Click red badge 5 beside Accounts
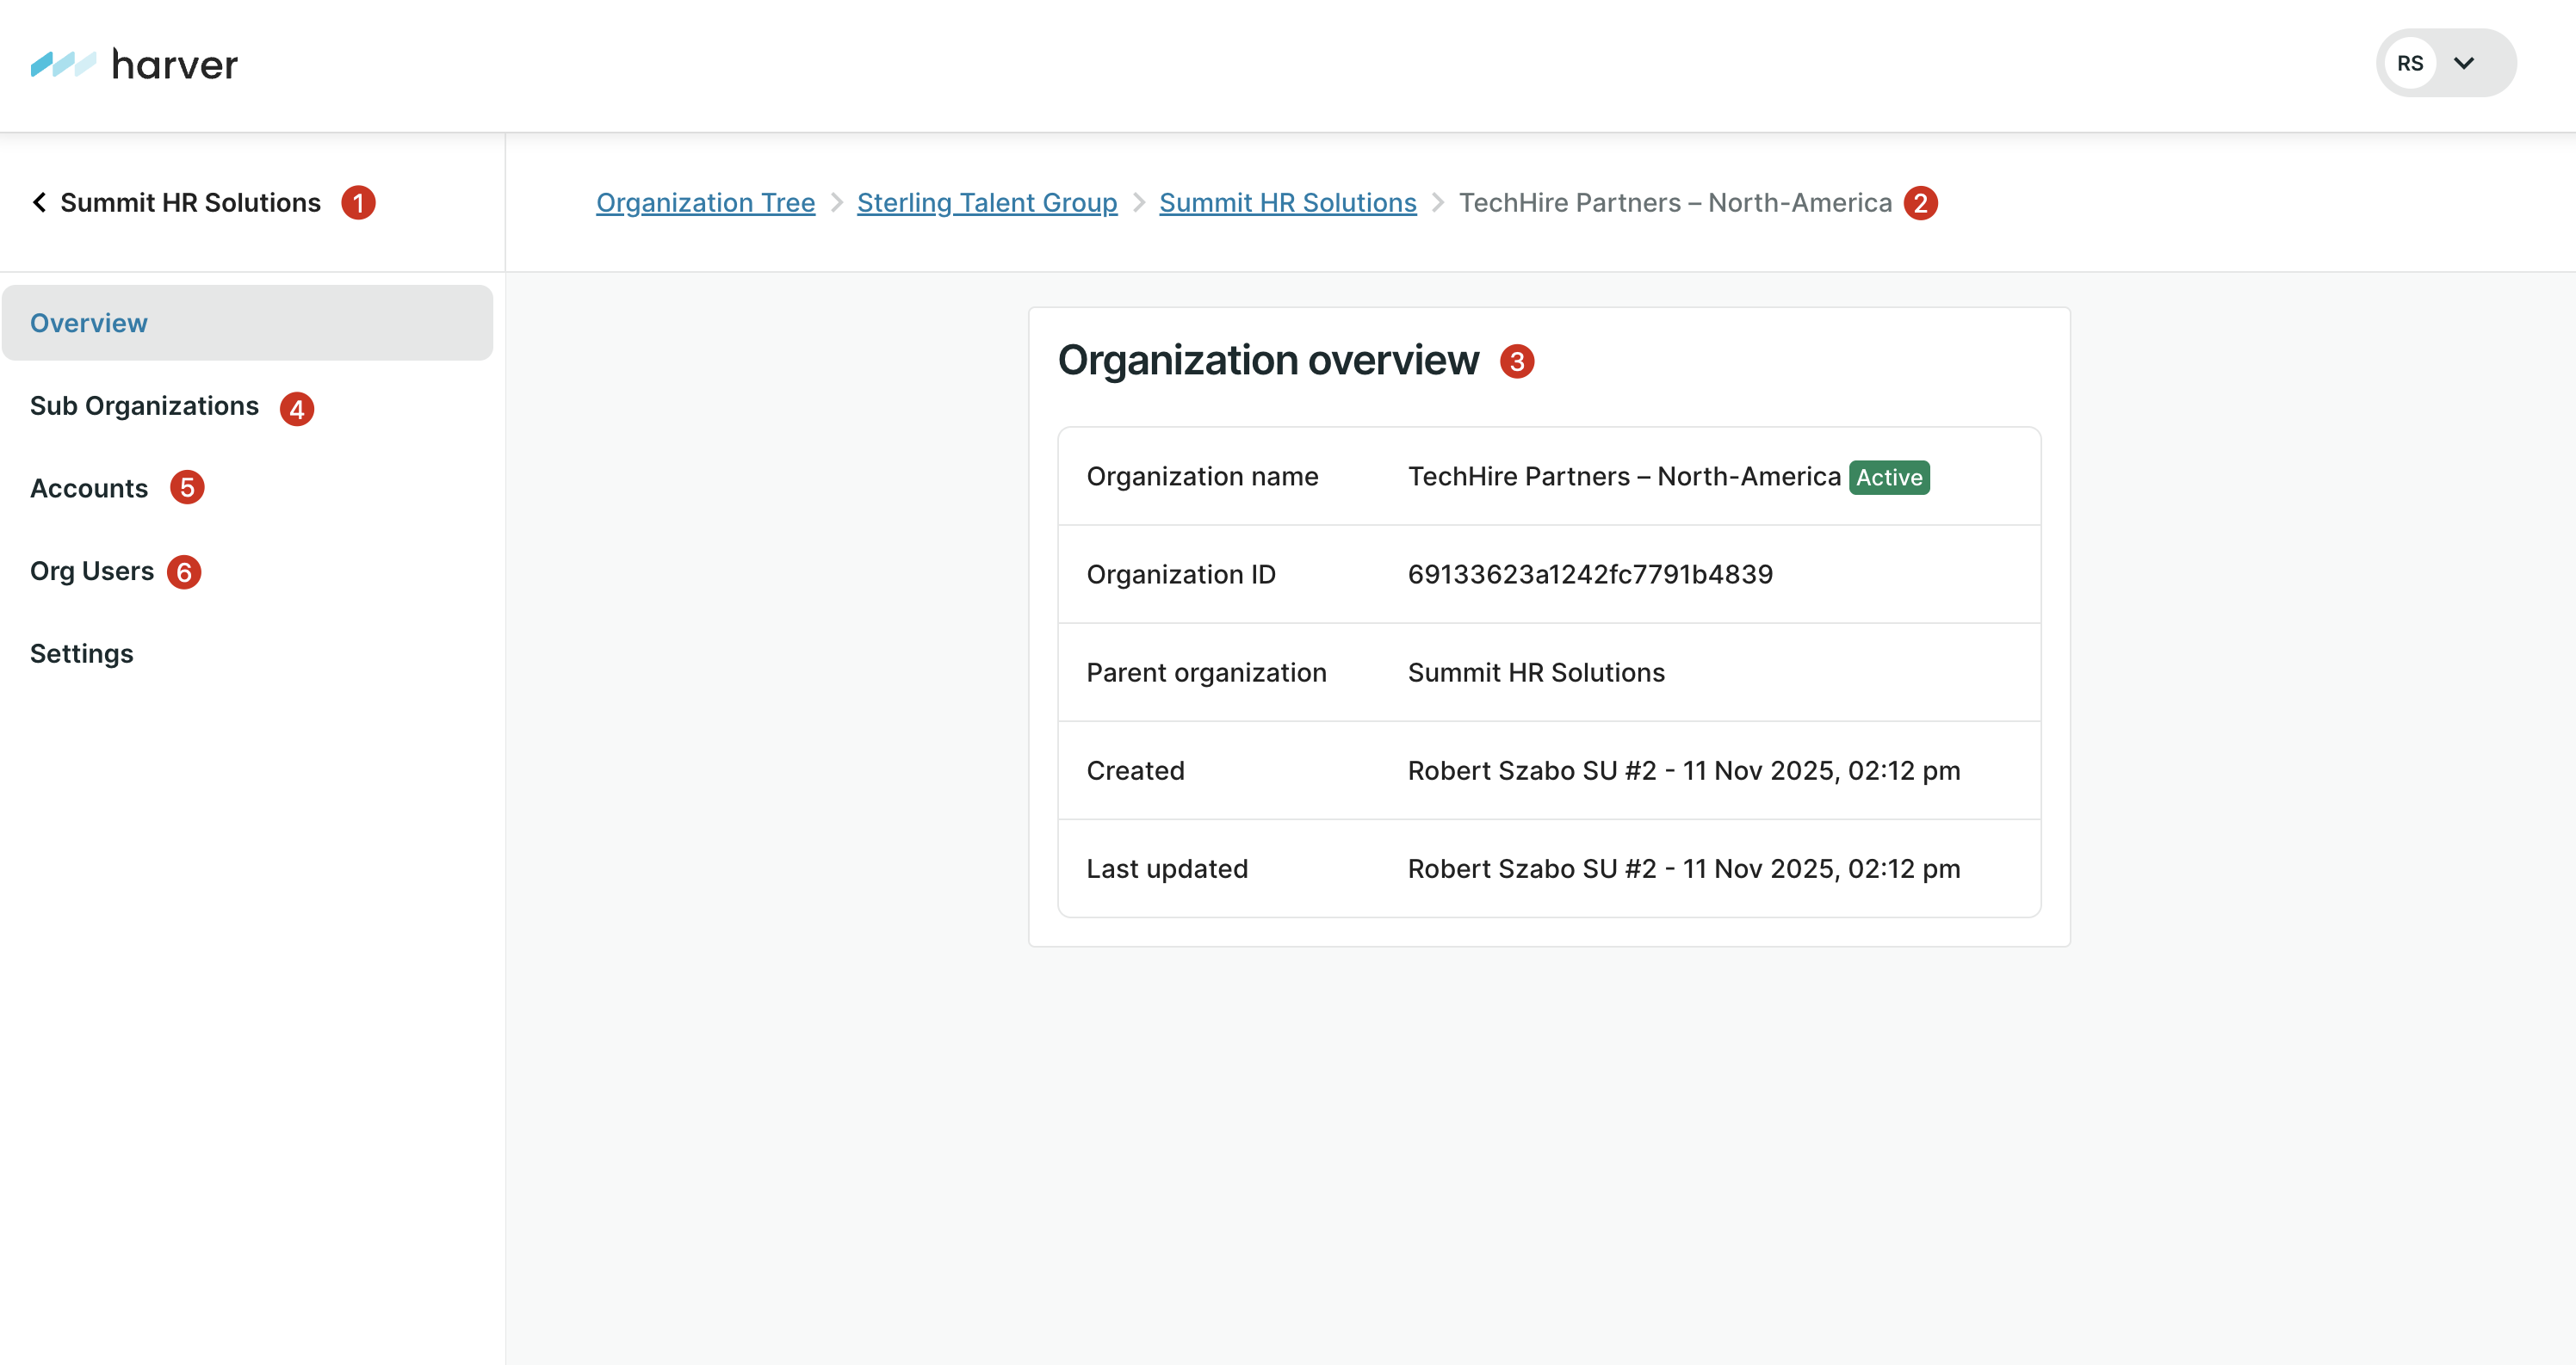This screenshot has width=2576, height=1365. tap(187, 488)
